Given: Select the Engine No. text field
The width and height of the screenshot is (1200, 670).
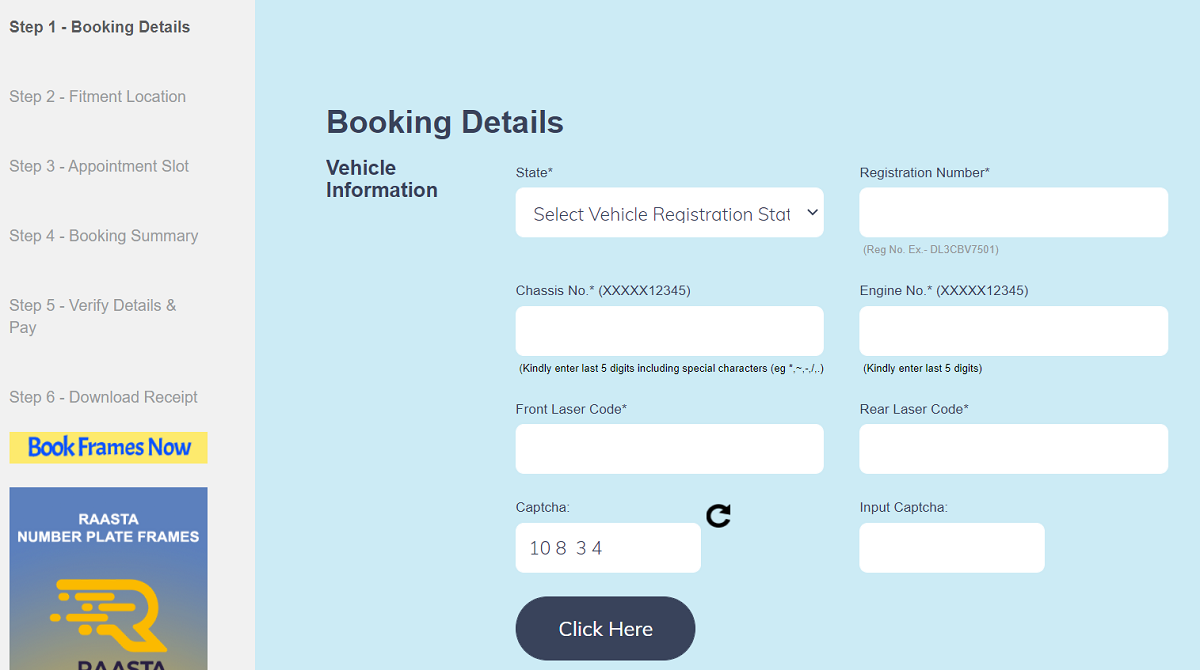Looking at the screenshot, I should (x=1013, y=330).
